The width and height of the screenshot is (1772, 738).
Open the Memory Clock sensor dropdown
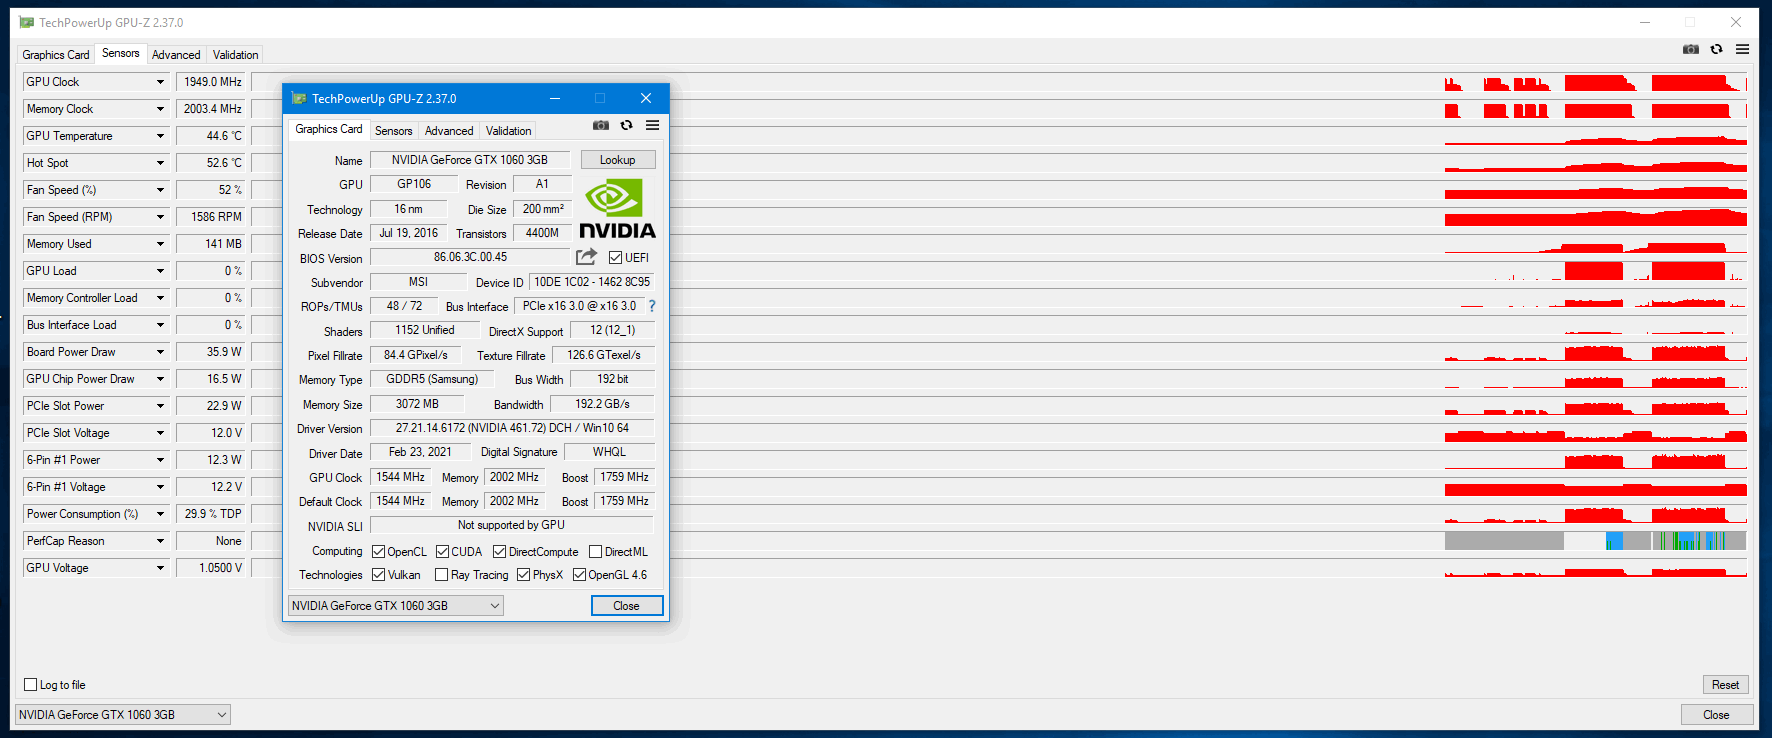click(x=160, y=109)
